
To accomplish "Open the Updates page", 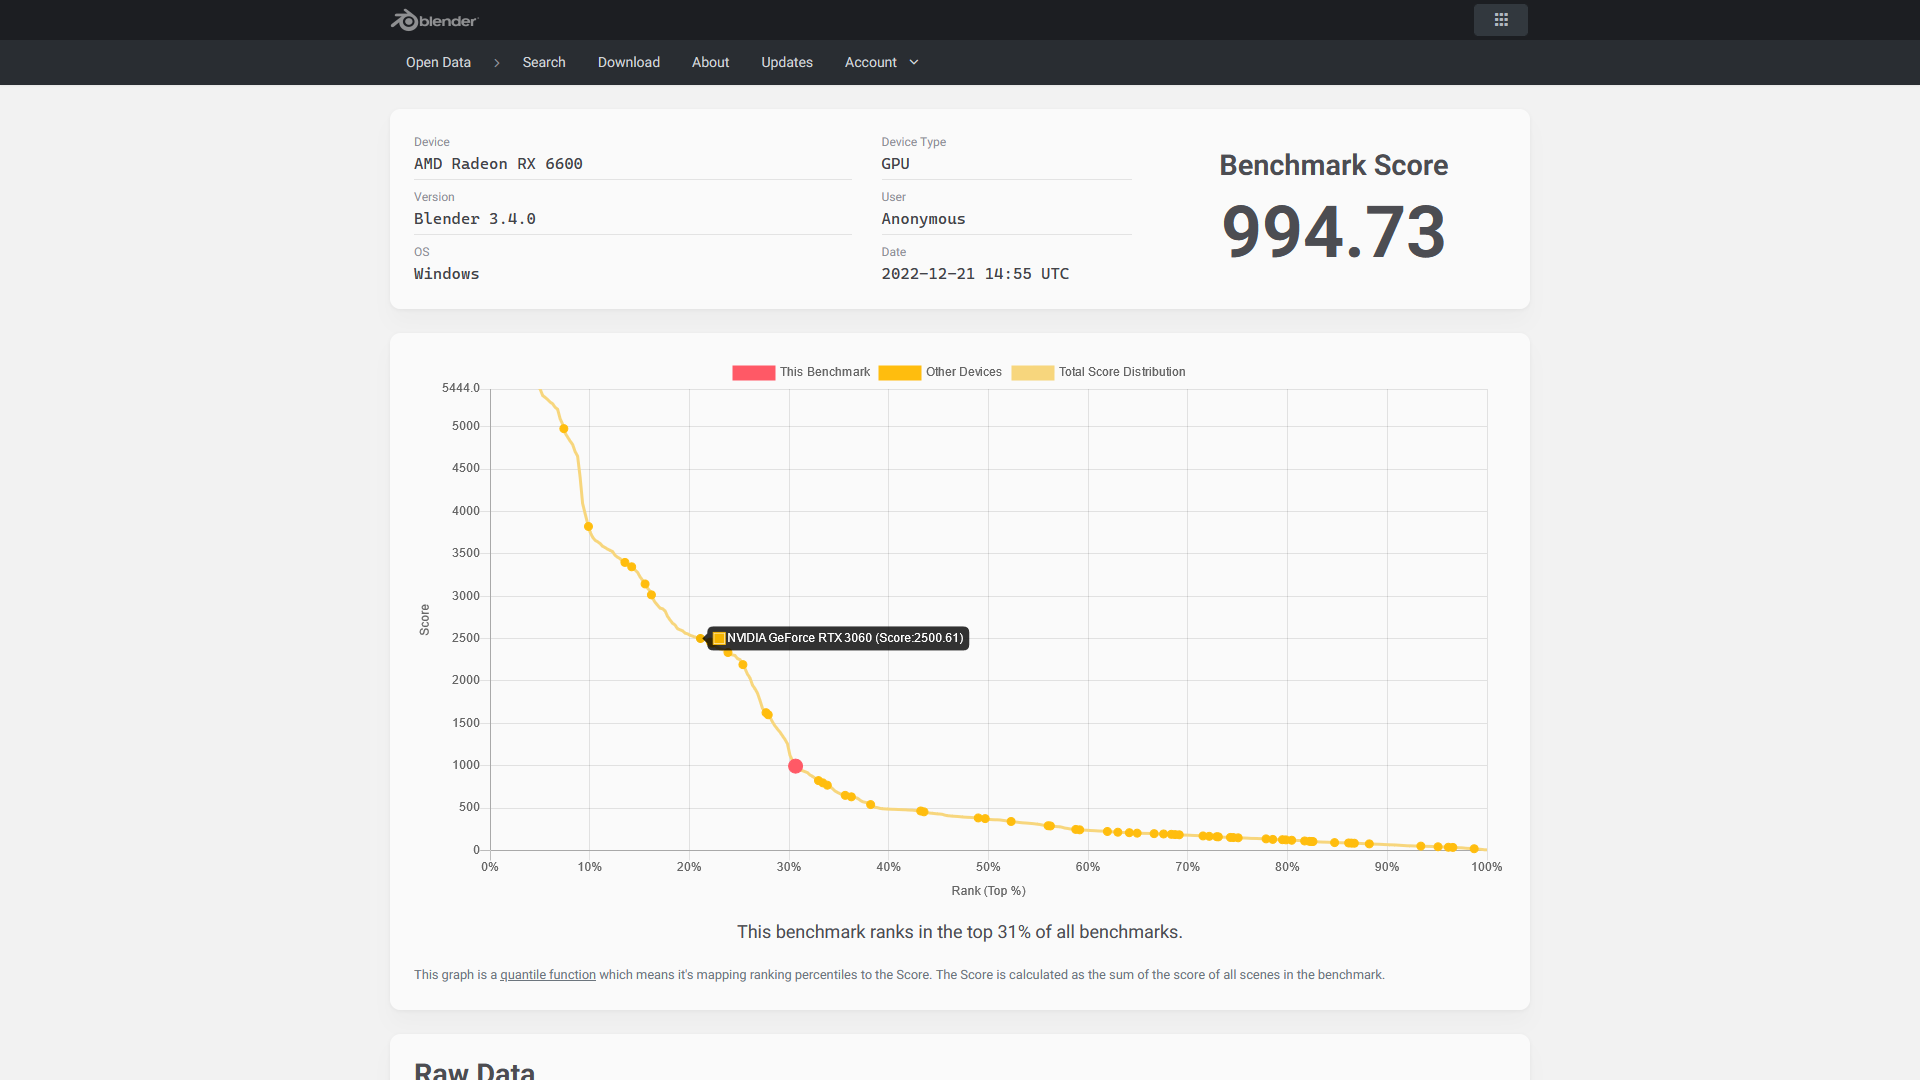I will 786,62.
